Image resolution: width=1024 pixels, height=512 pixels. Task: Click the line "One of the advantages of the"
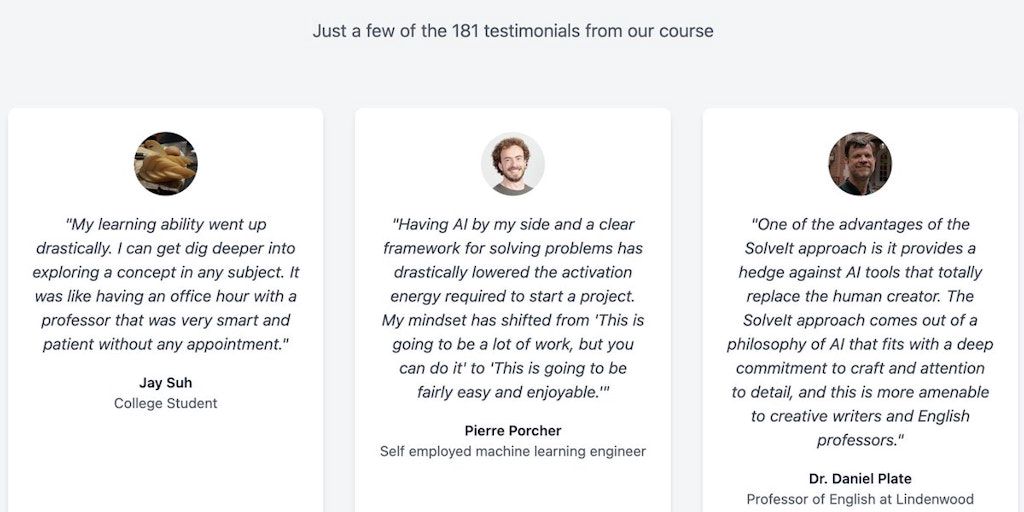click(860, 225)
